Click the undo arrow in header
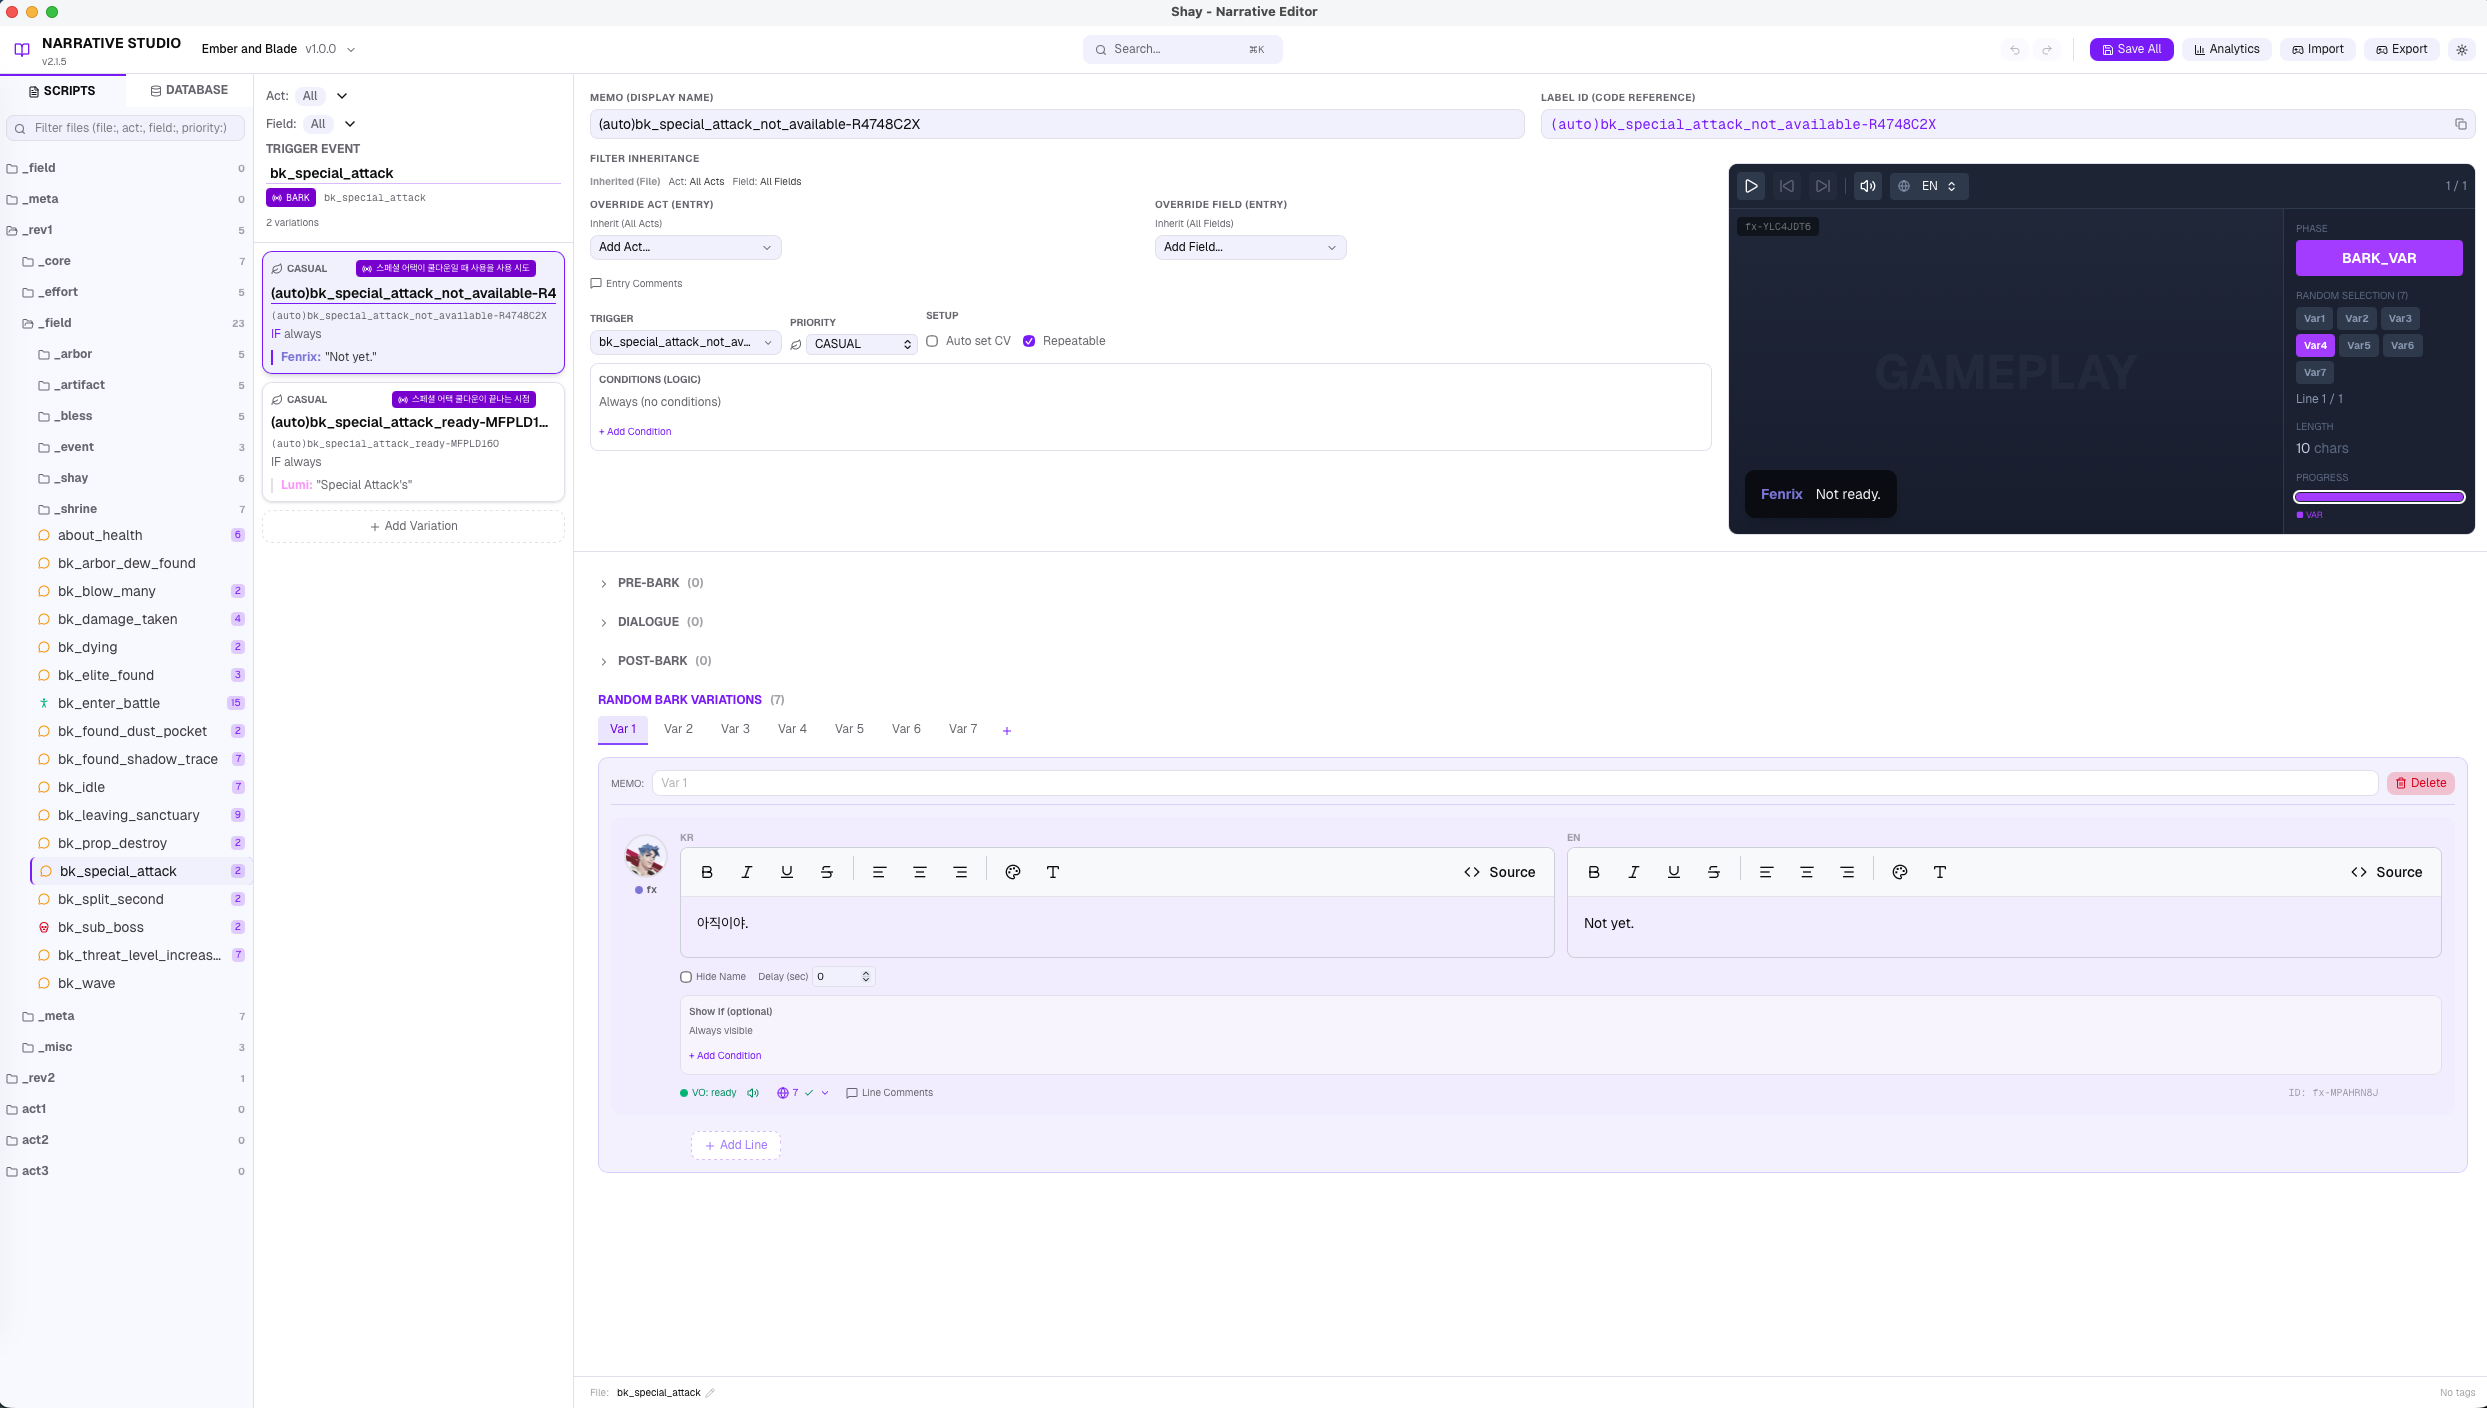Image resolution: width=2487 pixels, height=1408 pixels. click(x=2015, y=49)
